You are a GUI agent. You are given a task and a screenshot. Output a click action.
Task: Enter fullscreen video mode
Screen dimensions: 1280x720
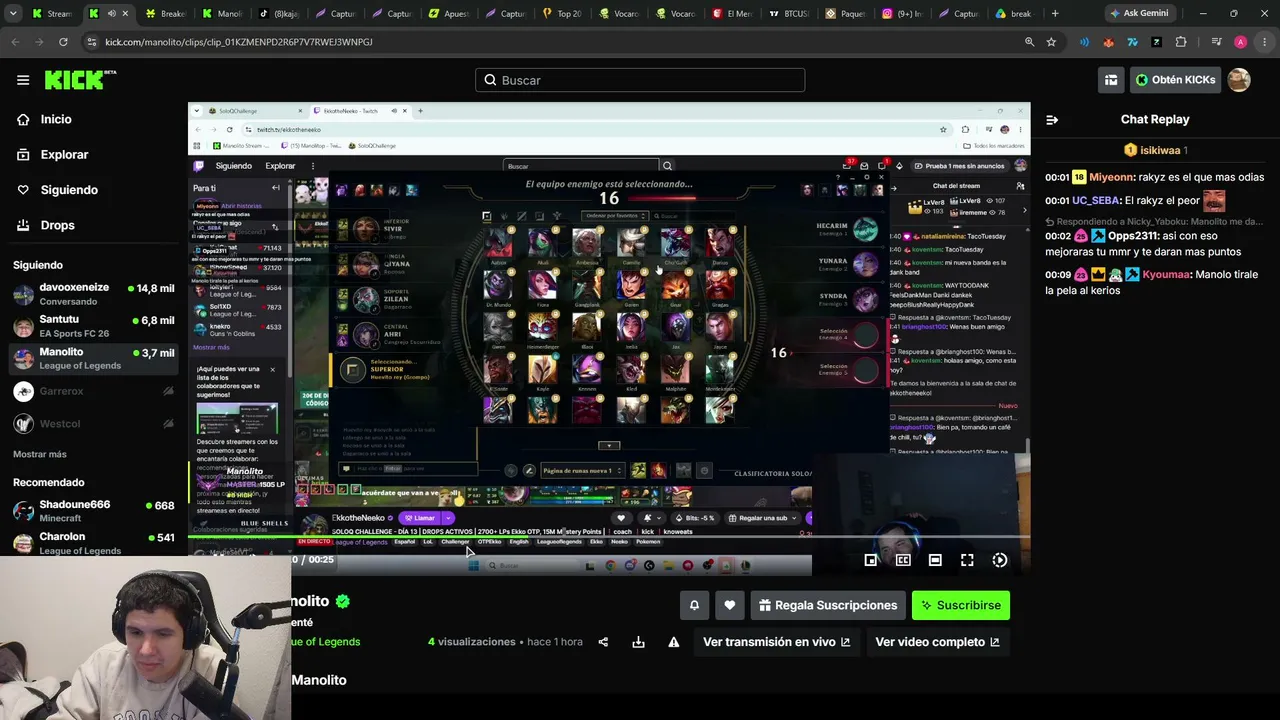tap(967, 560)
